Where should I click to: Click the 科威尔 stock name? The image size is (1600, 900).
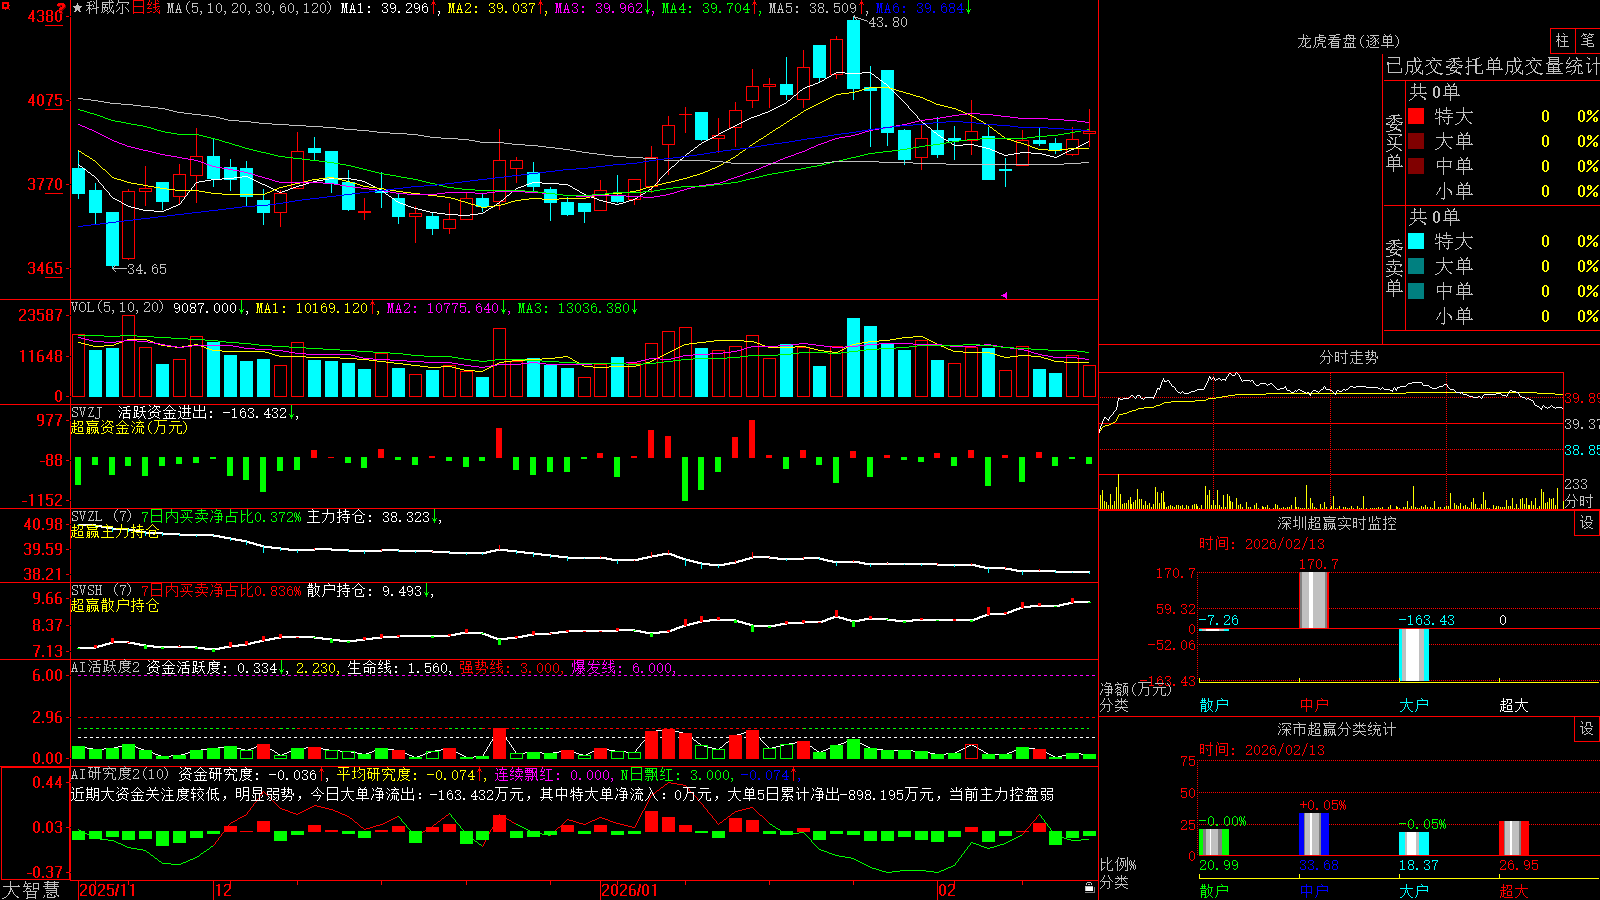[107, 8]
